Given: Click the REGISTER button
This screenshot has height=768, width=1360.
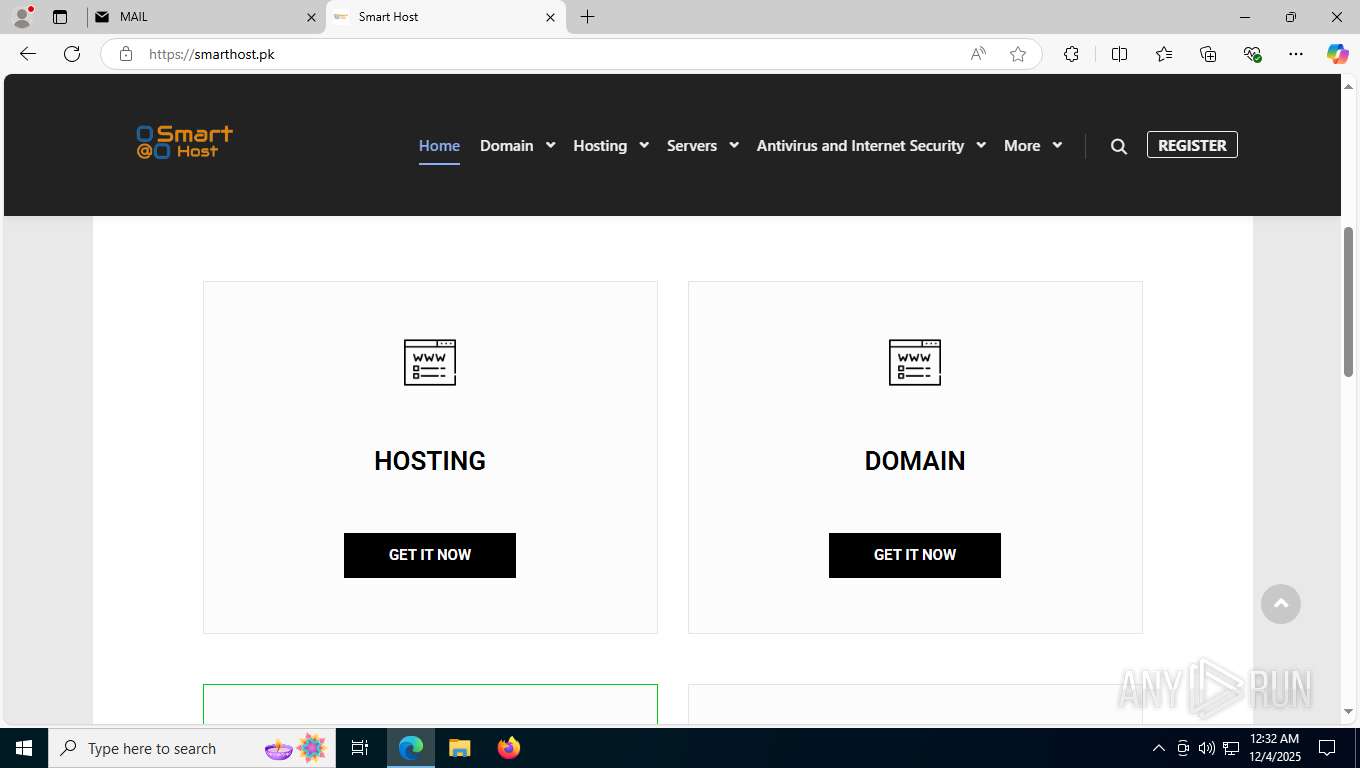Looking at the screenshot, I should (1192, 145).
